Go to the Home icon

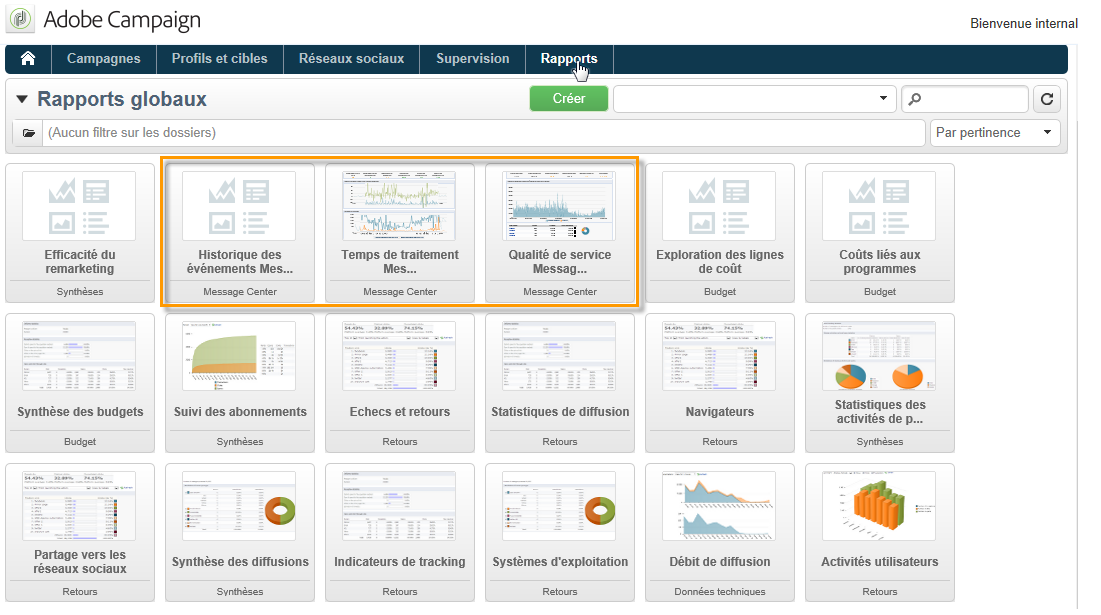coord(28,59)
